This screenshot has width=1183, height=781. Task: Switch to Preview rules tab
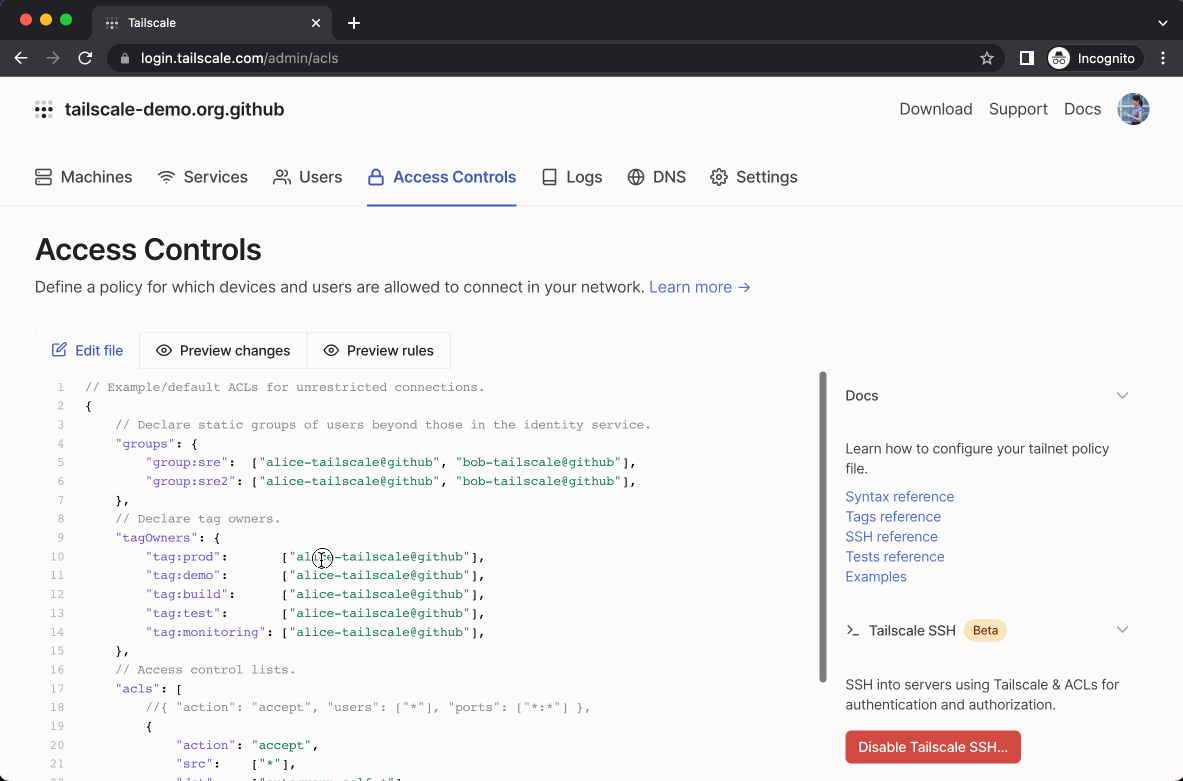379,351
